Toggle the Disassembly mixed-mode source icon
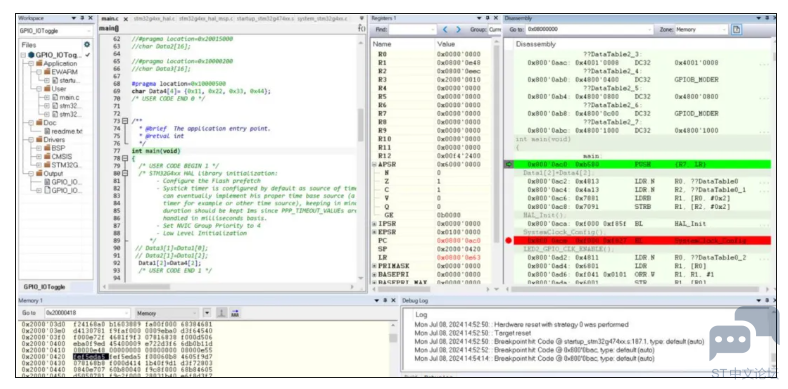Screen dimensions: 788x389 (736, 30)
